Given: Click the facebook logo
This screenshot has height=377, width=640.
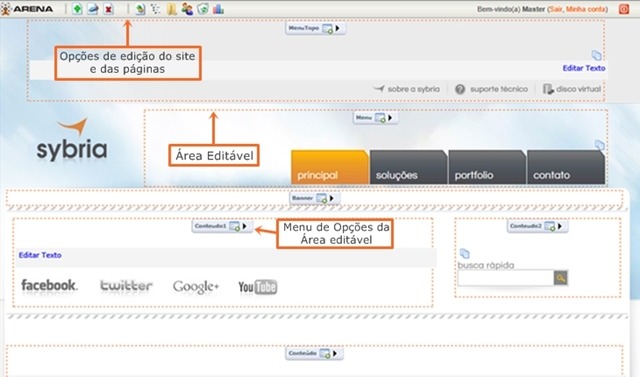Looking at the screenshot, I should point(49,285).
